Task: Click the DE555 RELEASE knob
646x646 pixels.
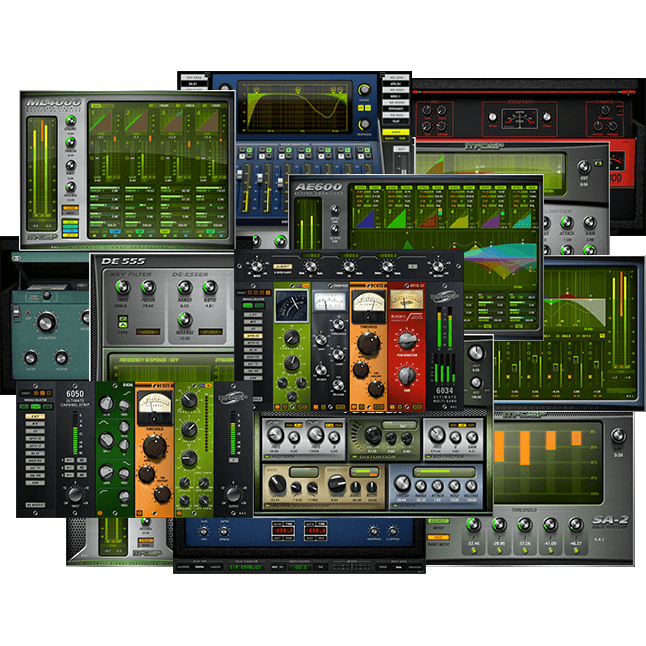Action: [185, 319]
